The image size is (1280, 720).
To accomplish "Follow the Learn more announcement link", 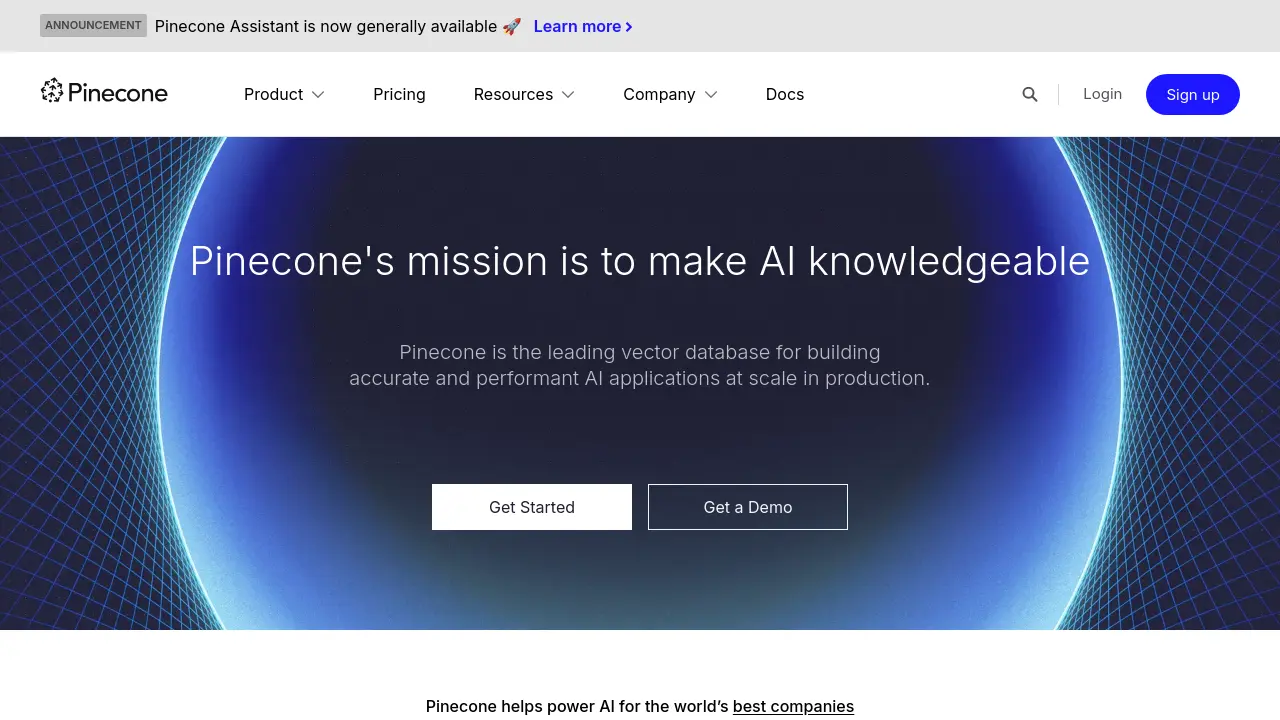I will pyautogui.click(x=583, y=26).
